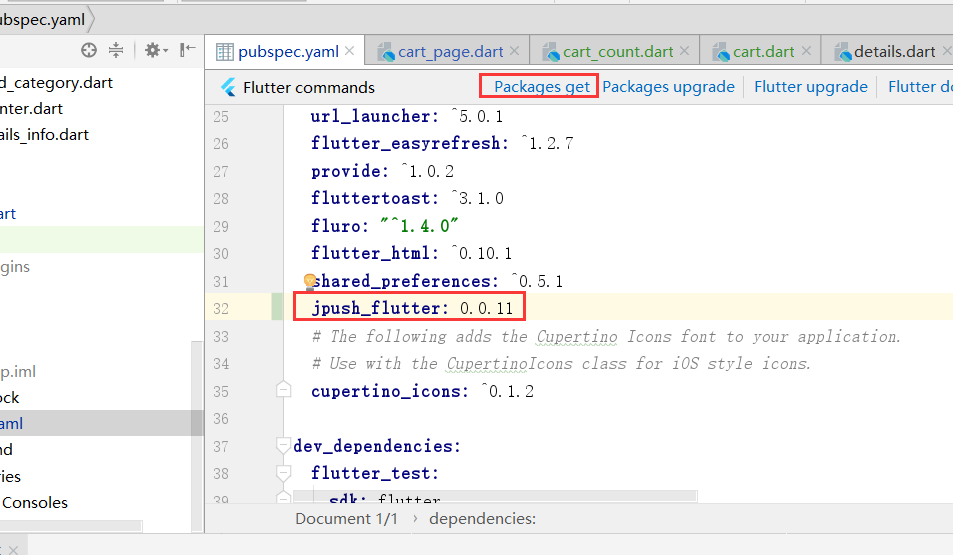Click the dev_dependencies: key

[377, 446]
